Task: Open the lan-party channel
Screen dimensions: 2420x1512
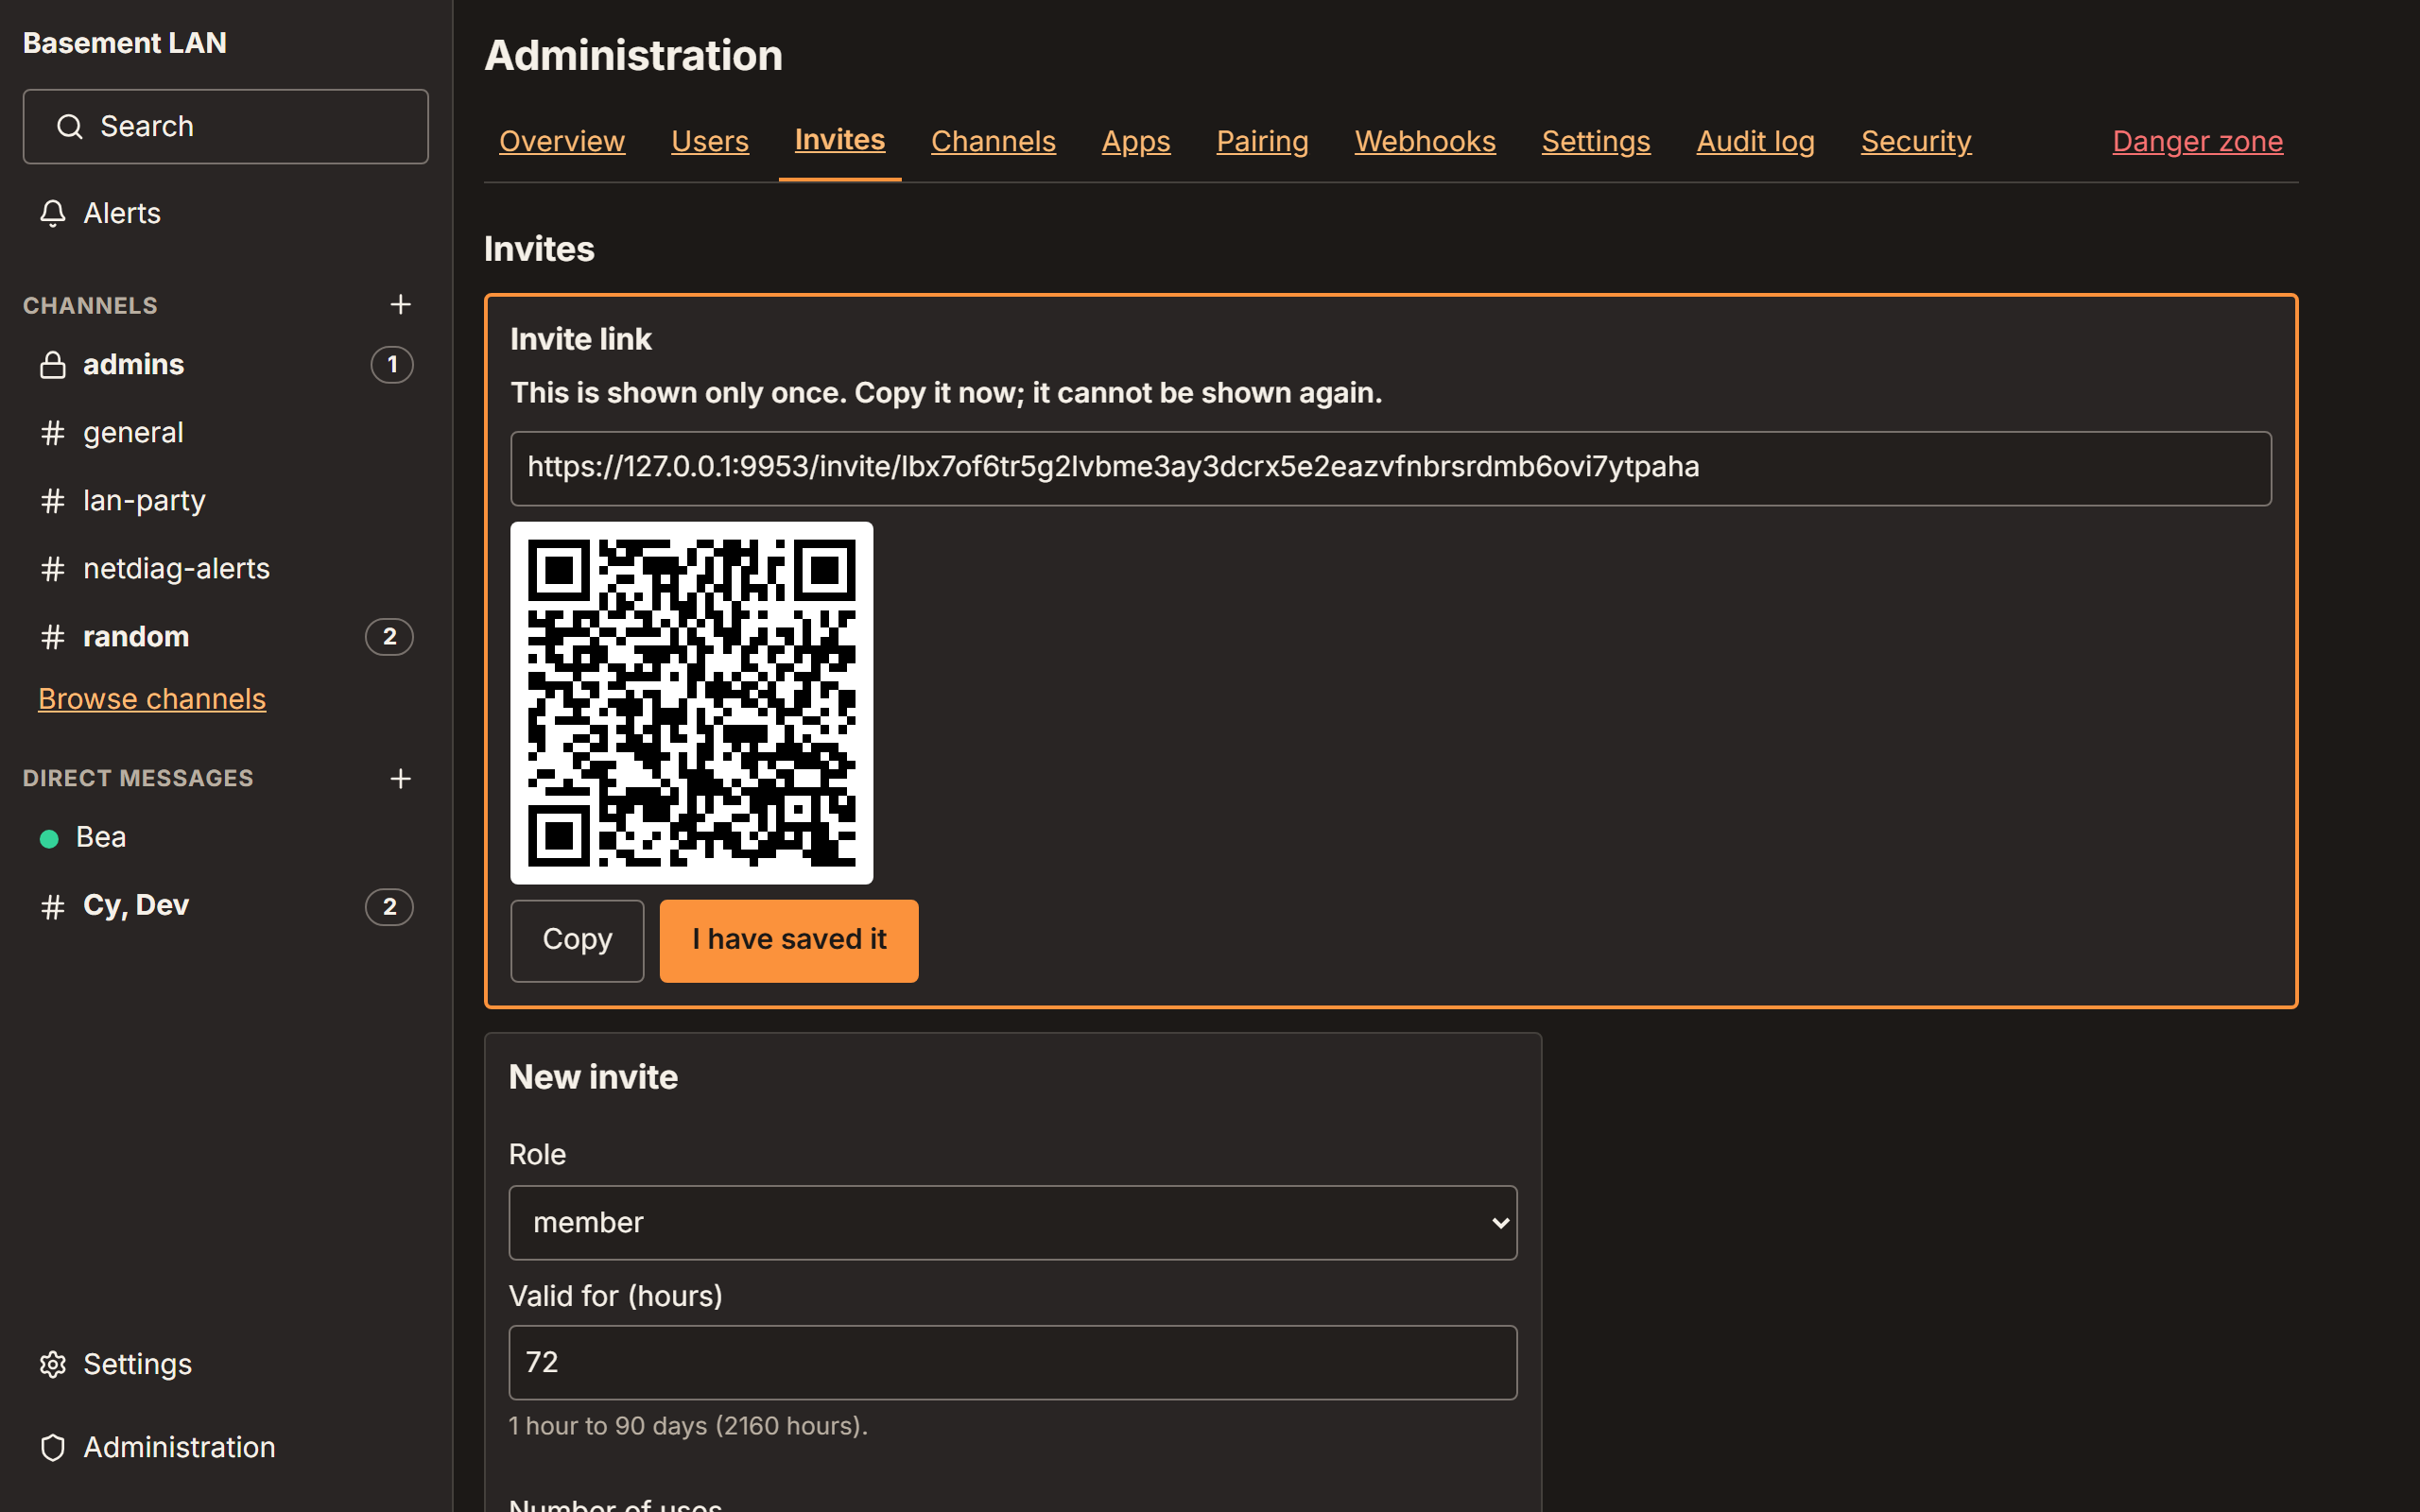Action: pyautogui.click(x=225, y=501)
